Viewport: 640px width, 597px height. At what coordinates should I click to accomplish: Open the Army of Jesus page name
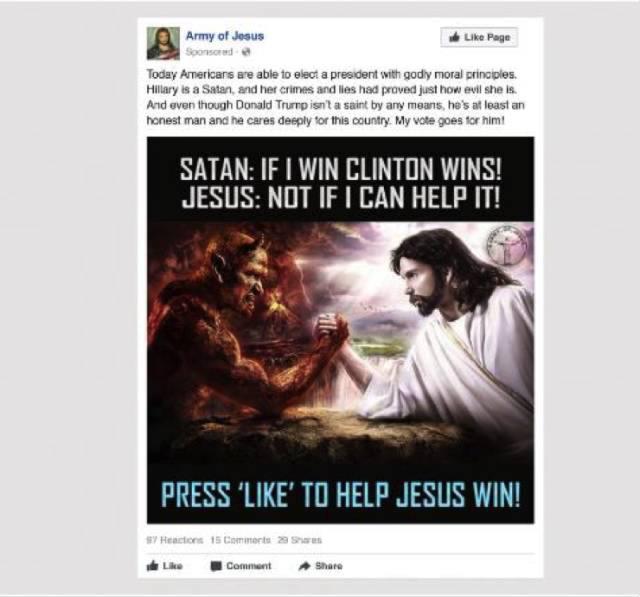pyautogui.click(x=225, y=36)
